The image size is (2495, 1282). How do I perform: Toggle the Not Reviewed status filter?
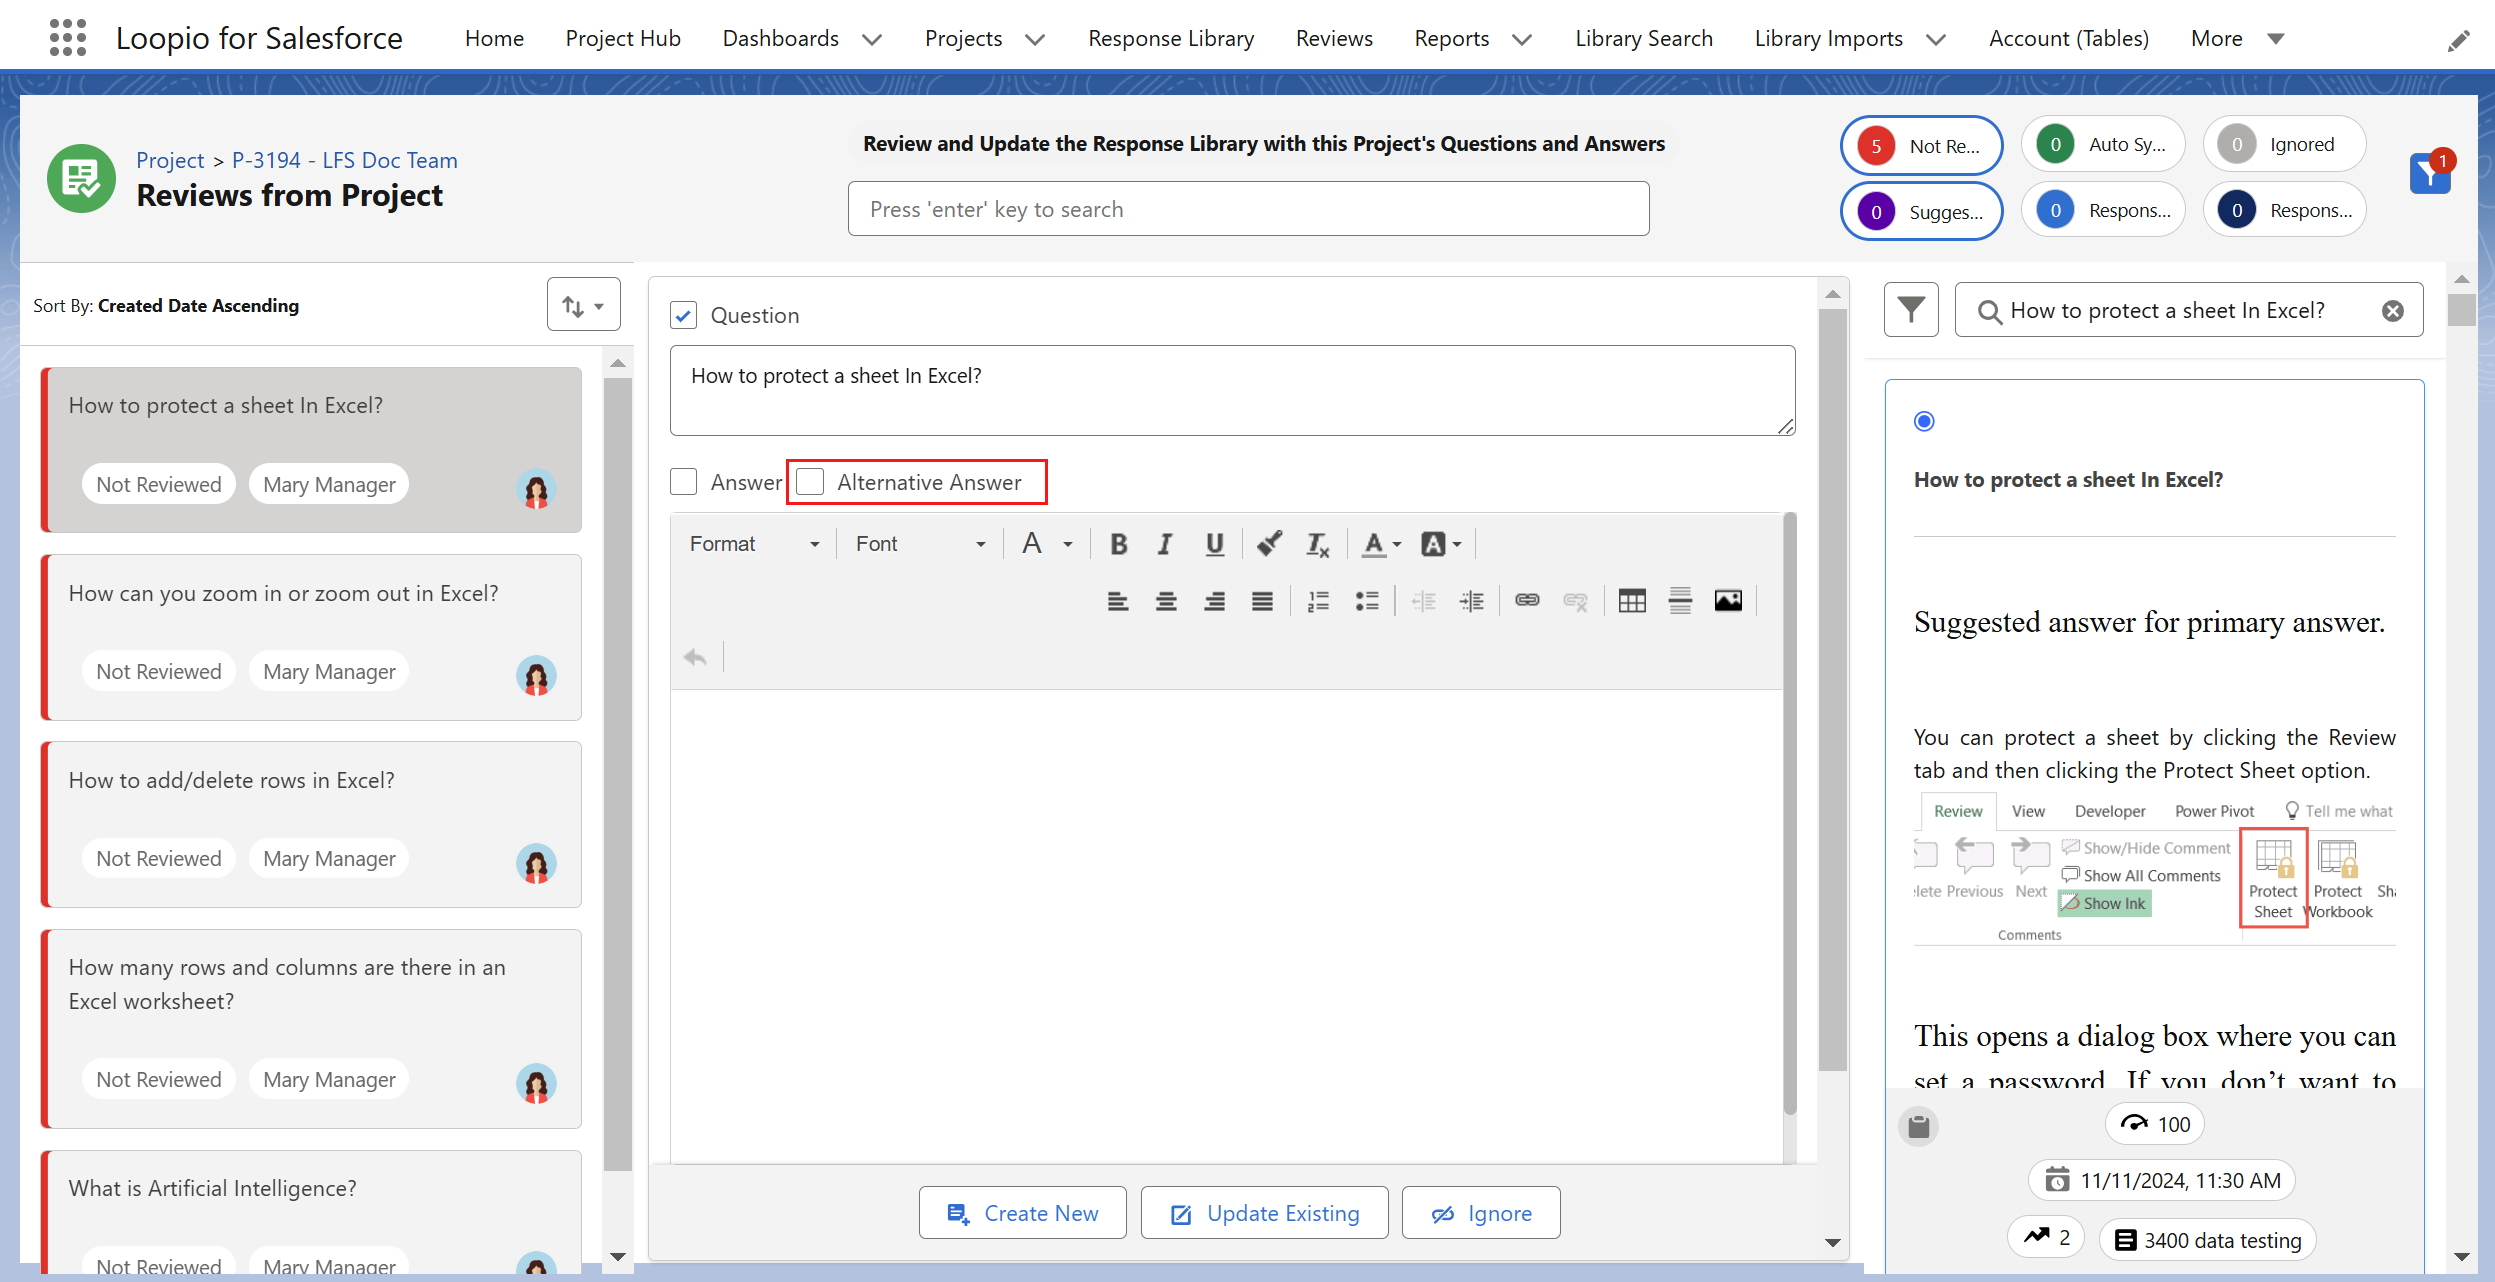point(1921,146)
